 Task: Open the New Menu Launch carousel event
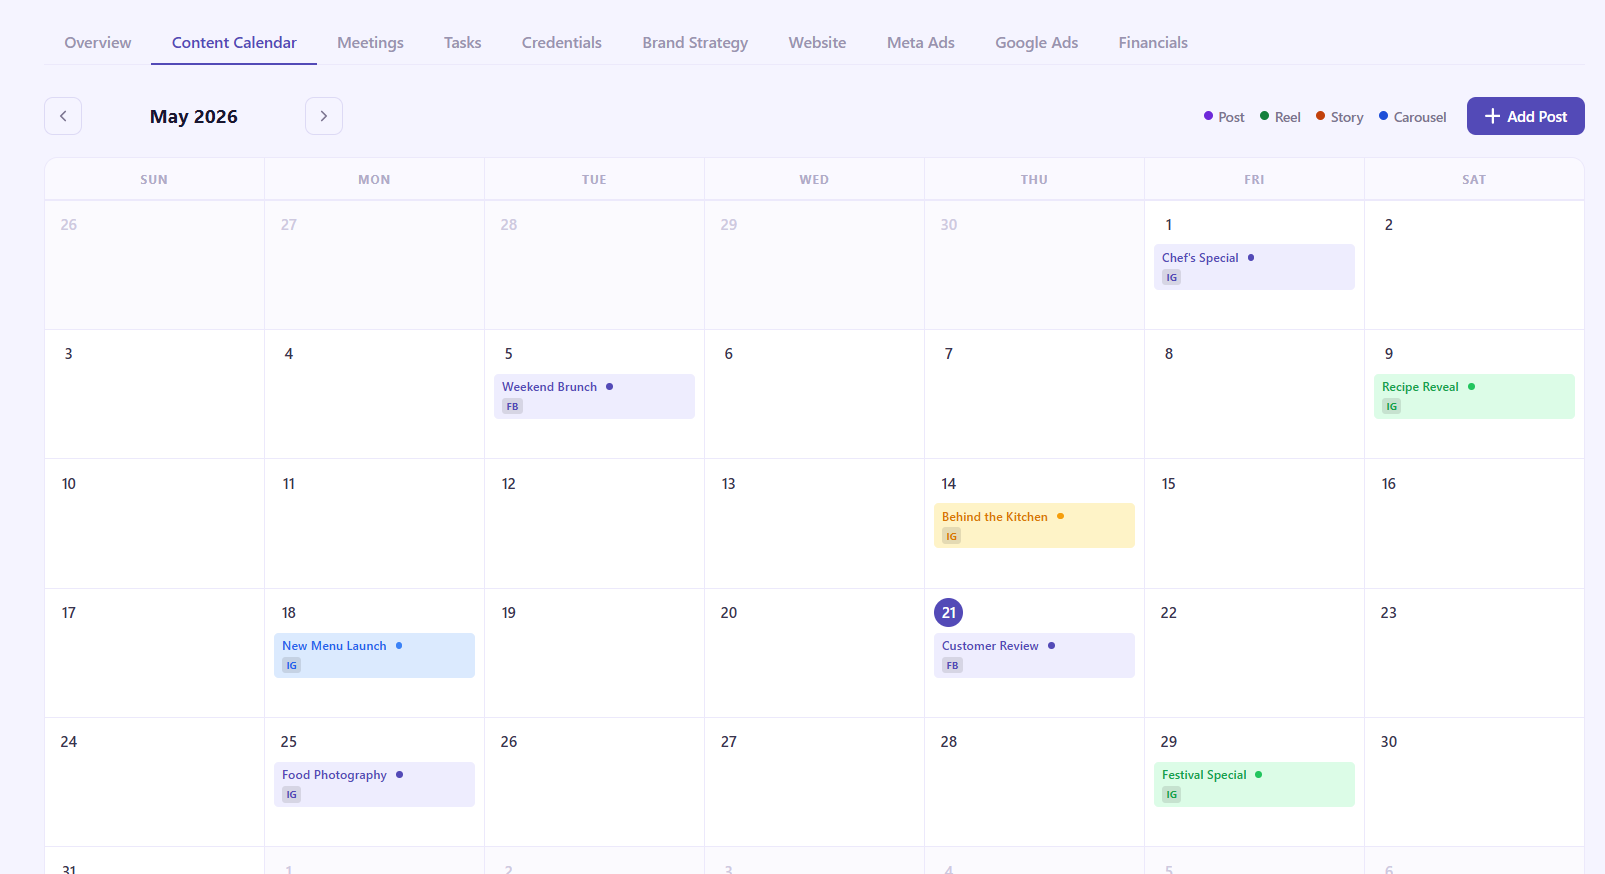click(x=374, y=655)
